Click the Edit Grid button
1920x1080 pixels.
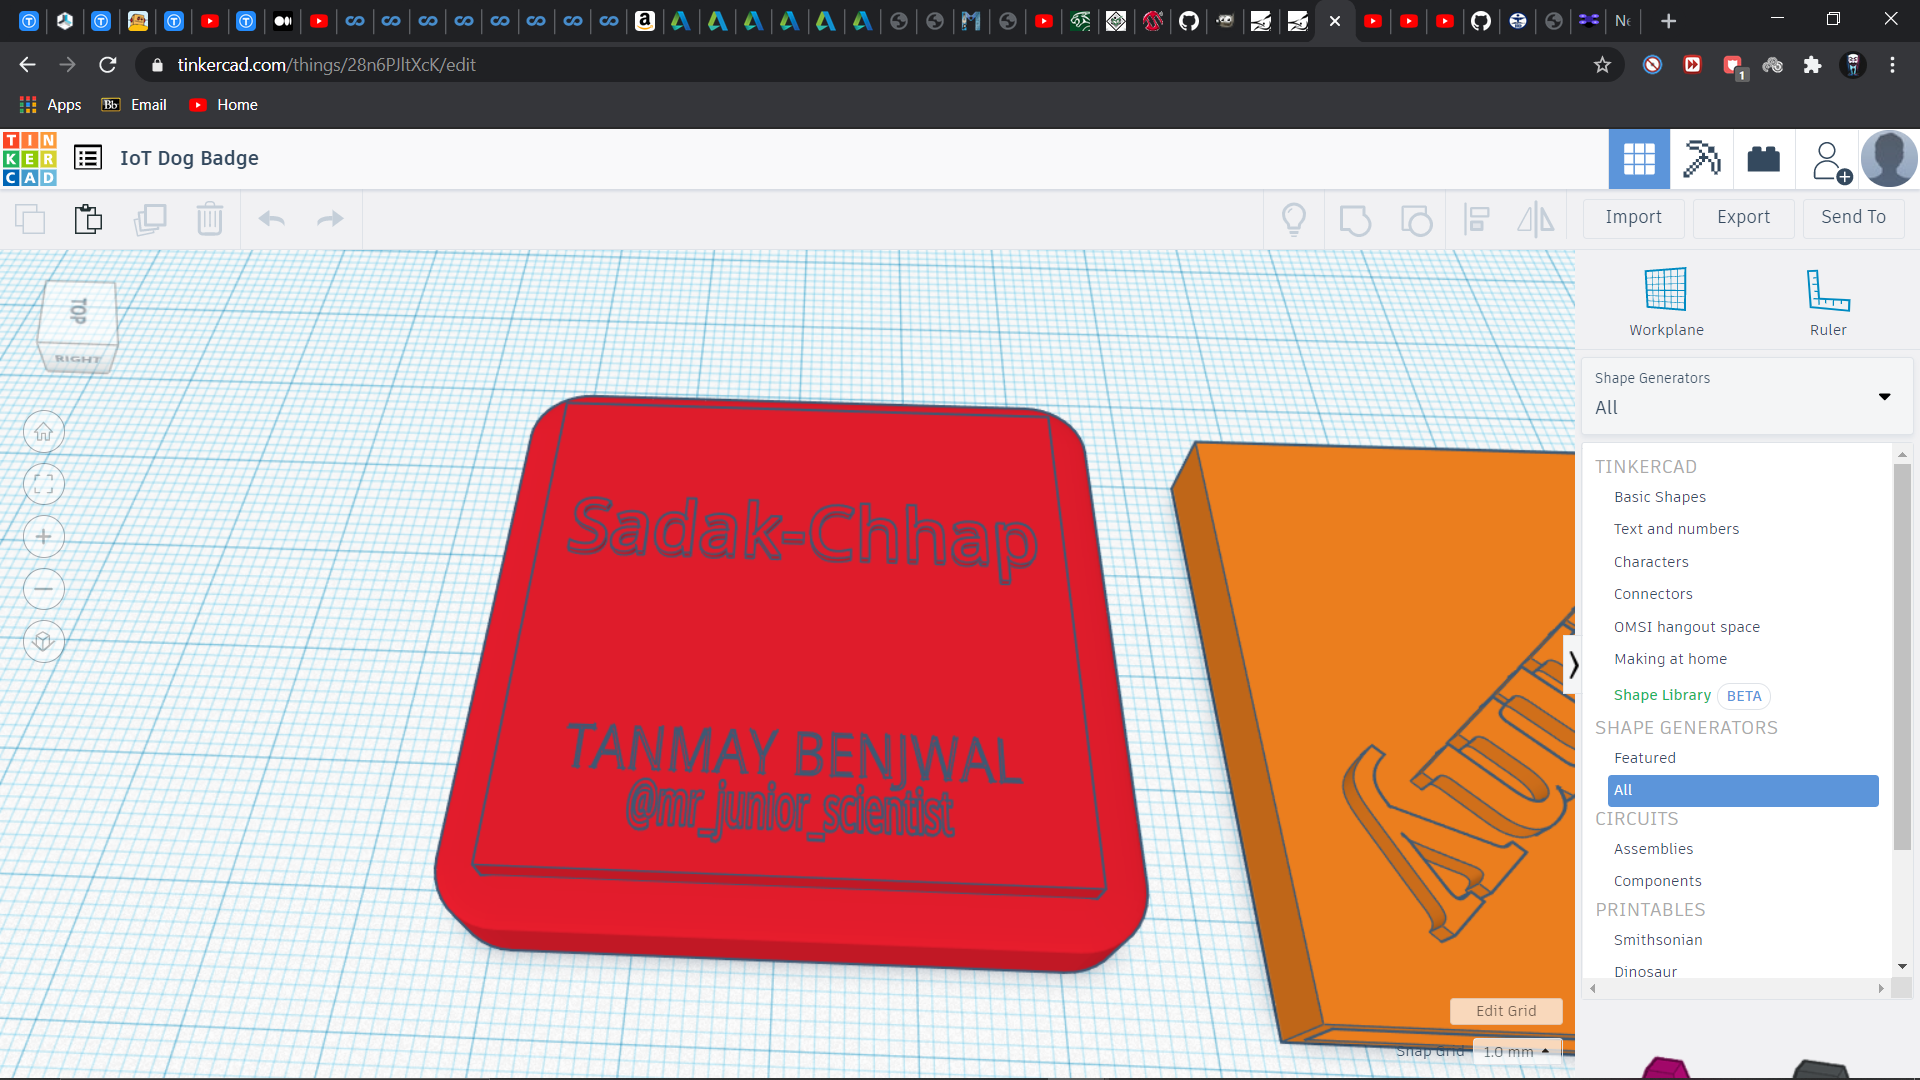[1506, 1011]
